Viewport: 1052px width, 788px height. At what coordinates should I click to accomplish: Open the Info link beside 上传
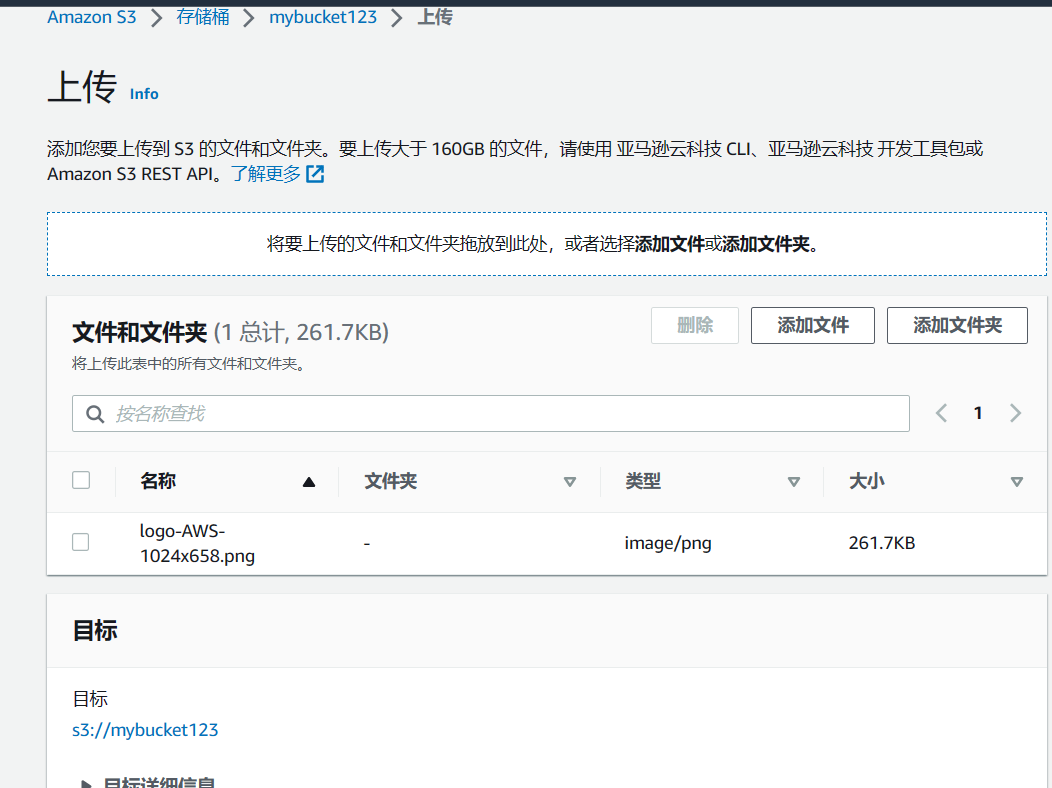(x=144, y=94)
